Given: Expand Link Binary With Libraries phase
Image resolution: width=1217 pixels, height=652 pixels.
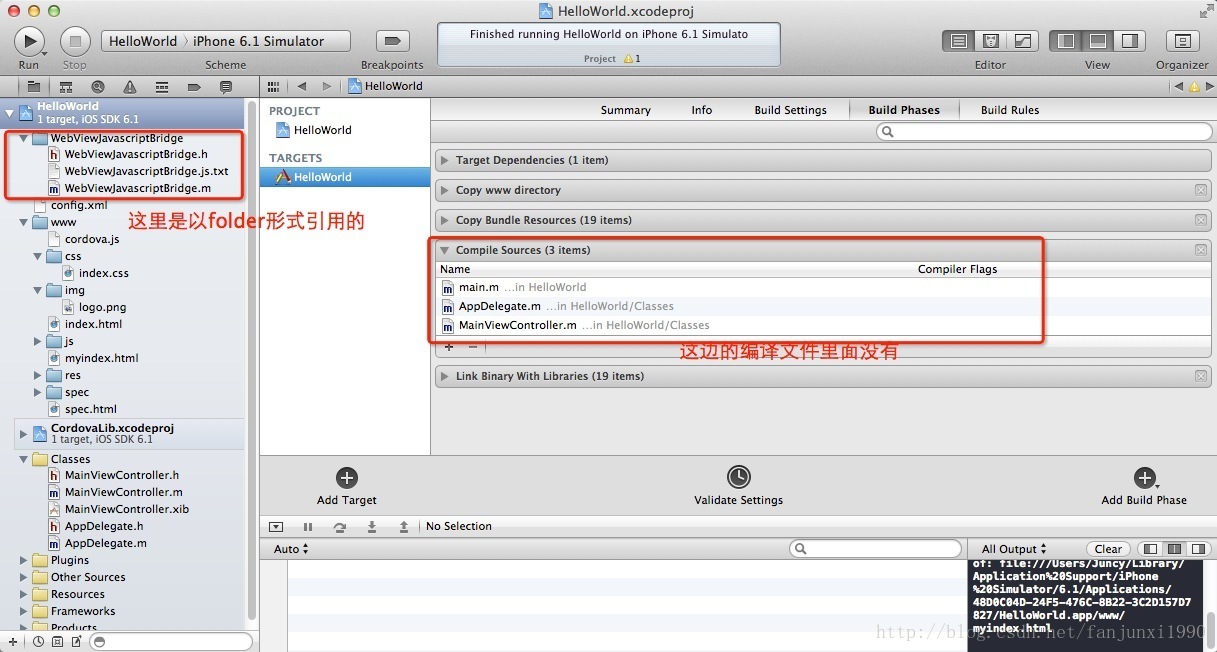Looking at the screenshot, I should click(x=445, y=376).
